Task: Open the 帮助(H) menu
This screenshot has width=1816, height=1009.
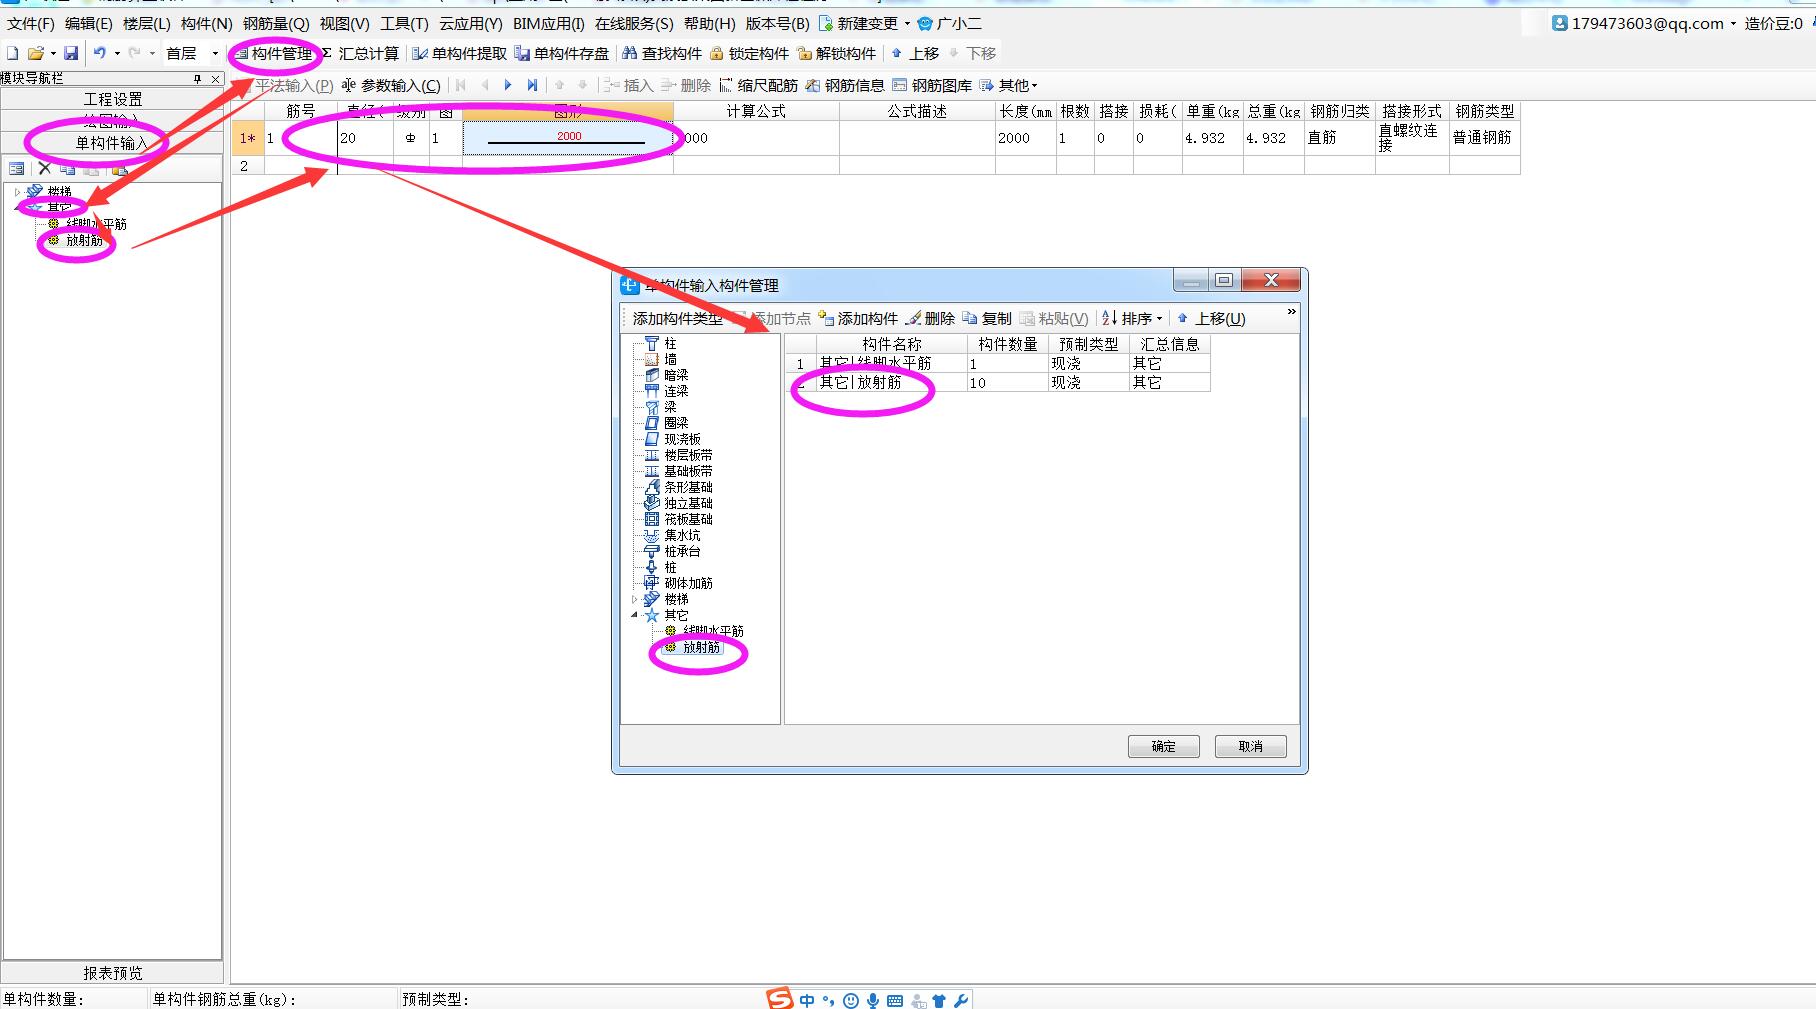Action: [x=710, y=23]
